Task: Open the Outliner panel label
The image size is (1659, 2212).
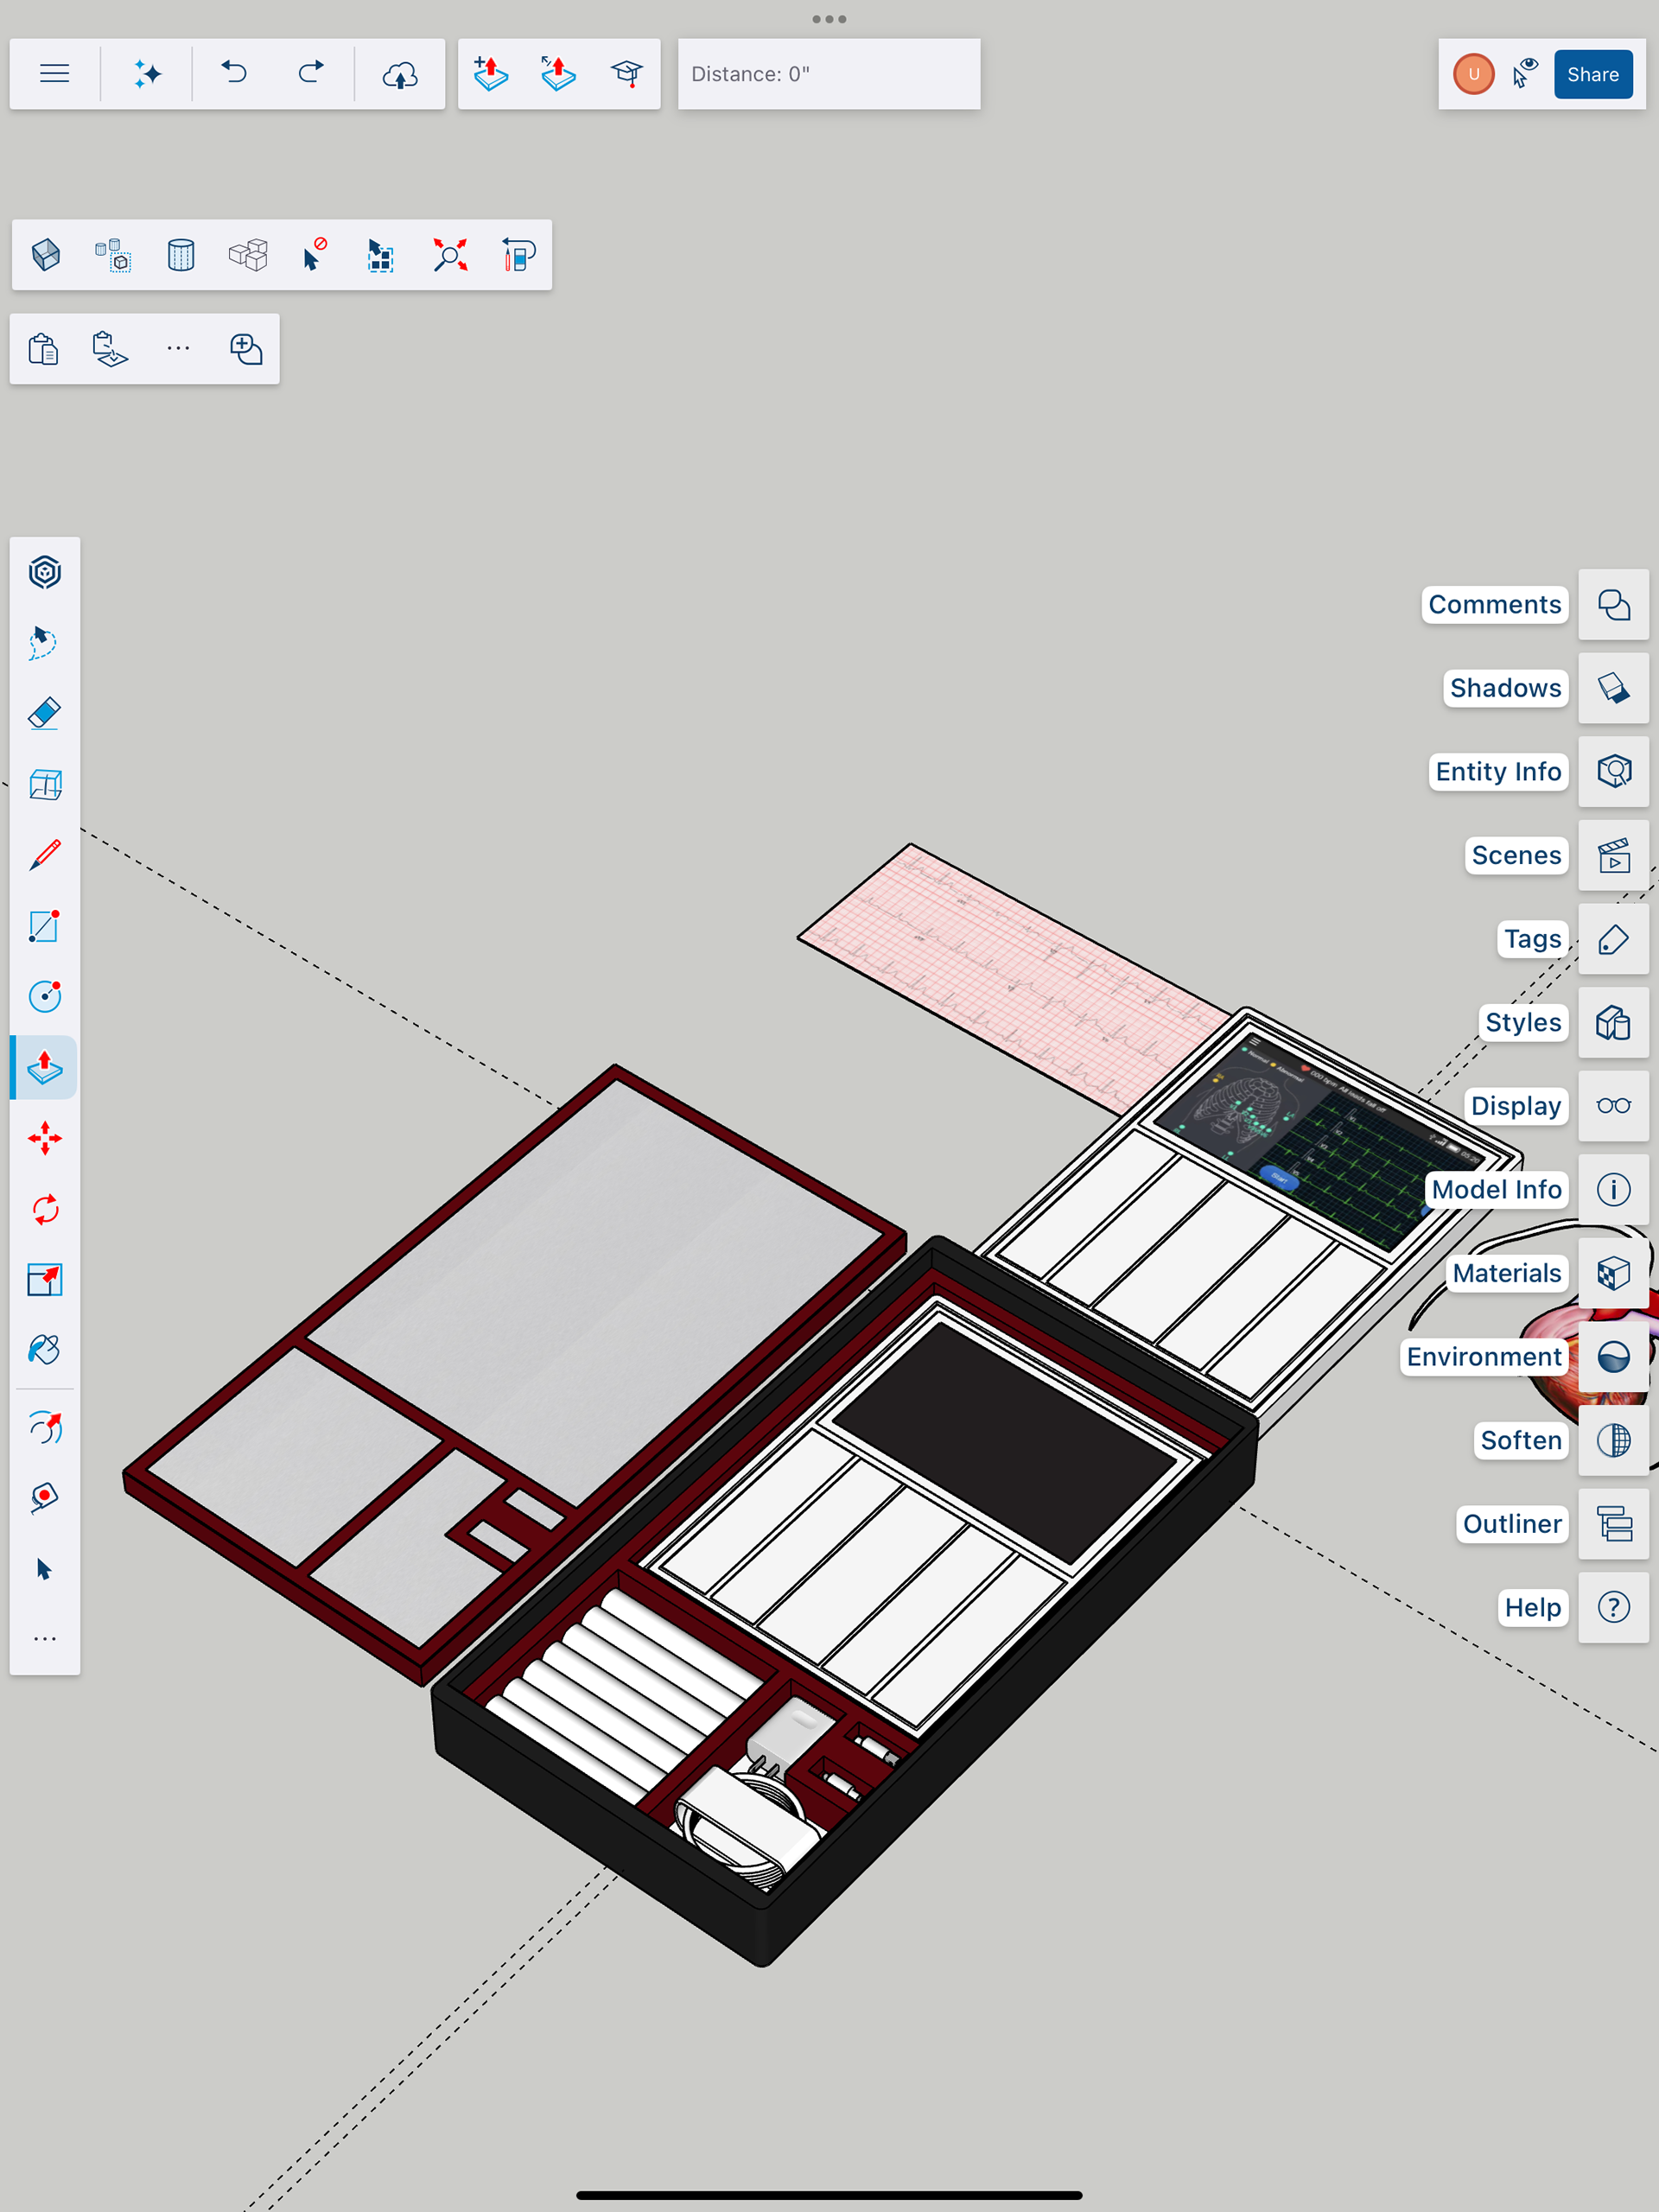Action: [1511, 1524]
